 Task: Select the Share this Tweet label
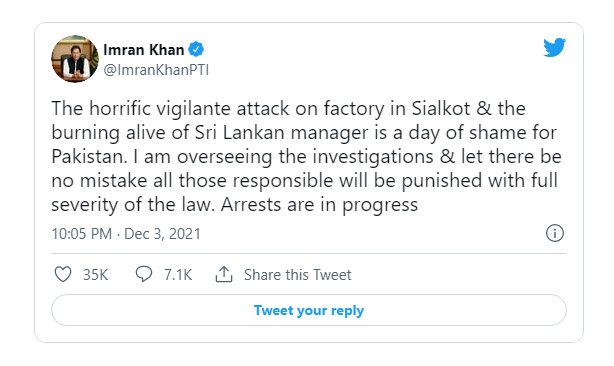click(x=298, y=275)
